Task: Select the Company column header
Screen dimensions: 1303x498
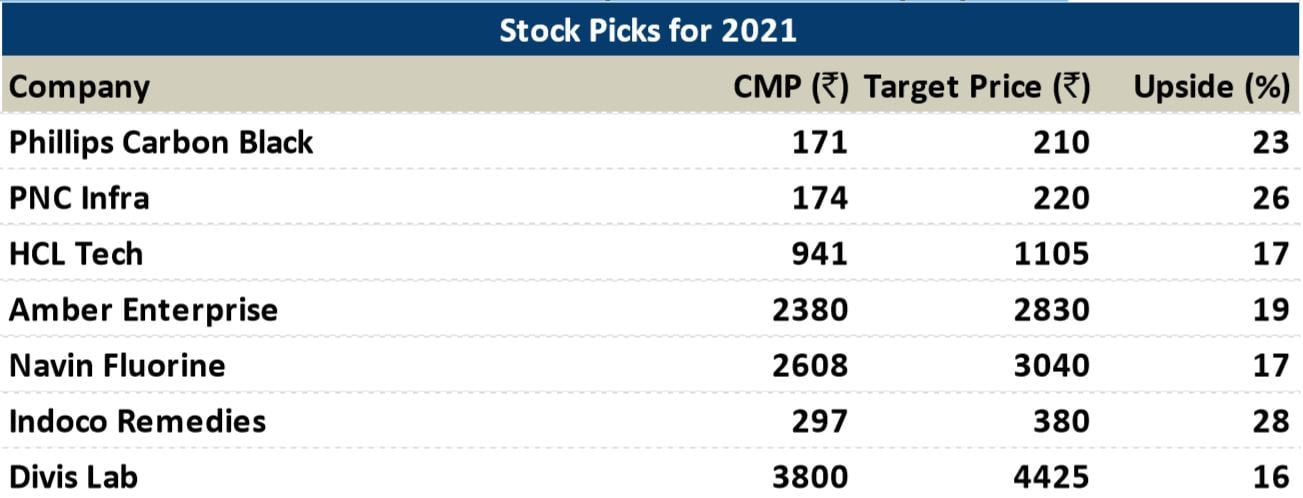Action: (x=79, y=87)
